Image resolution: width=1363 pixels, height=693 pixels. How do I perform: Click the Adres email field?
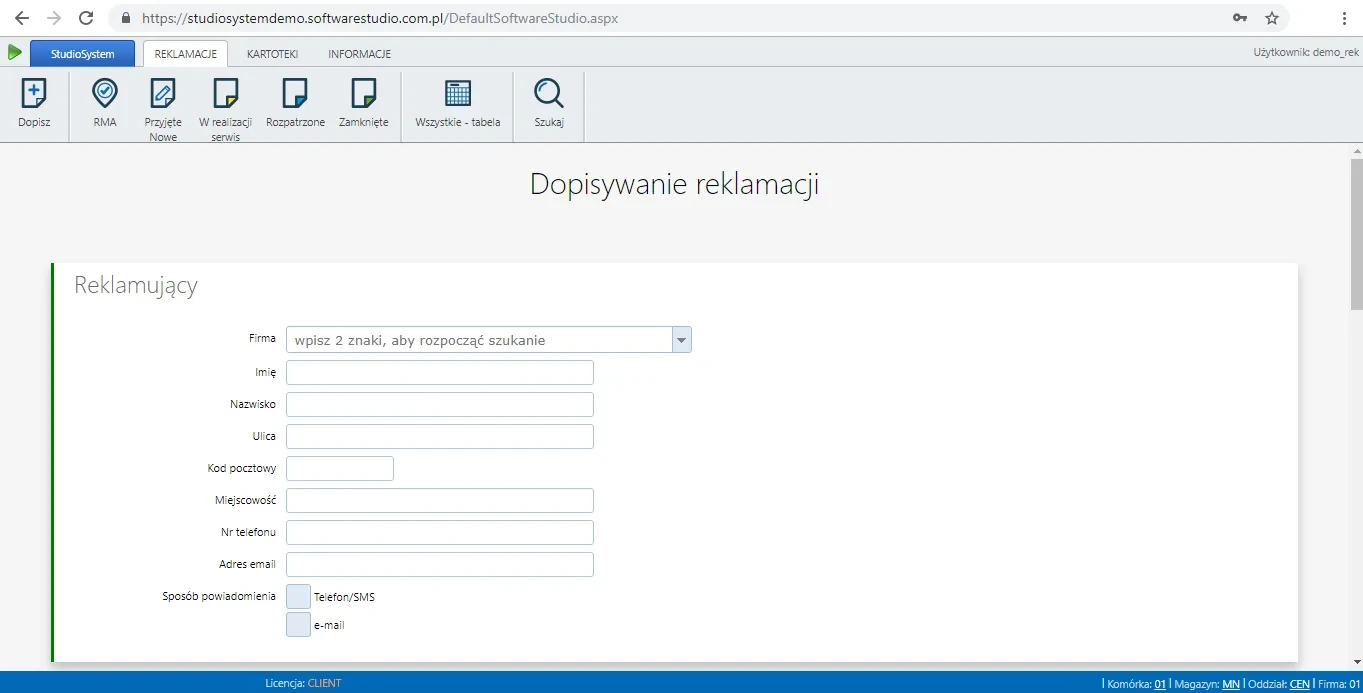[x=440, y=564]
